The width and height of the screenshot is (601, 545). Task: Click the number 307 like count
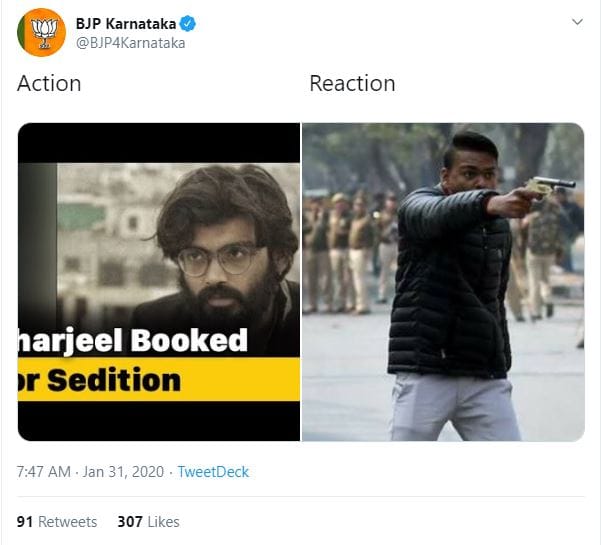pyautogui.click(x=130, y=522)
